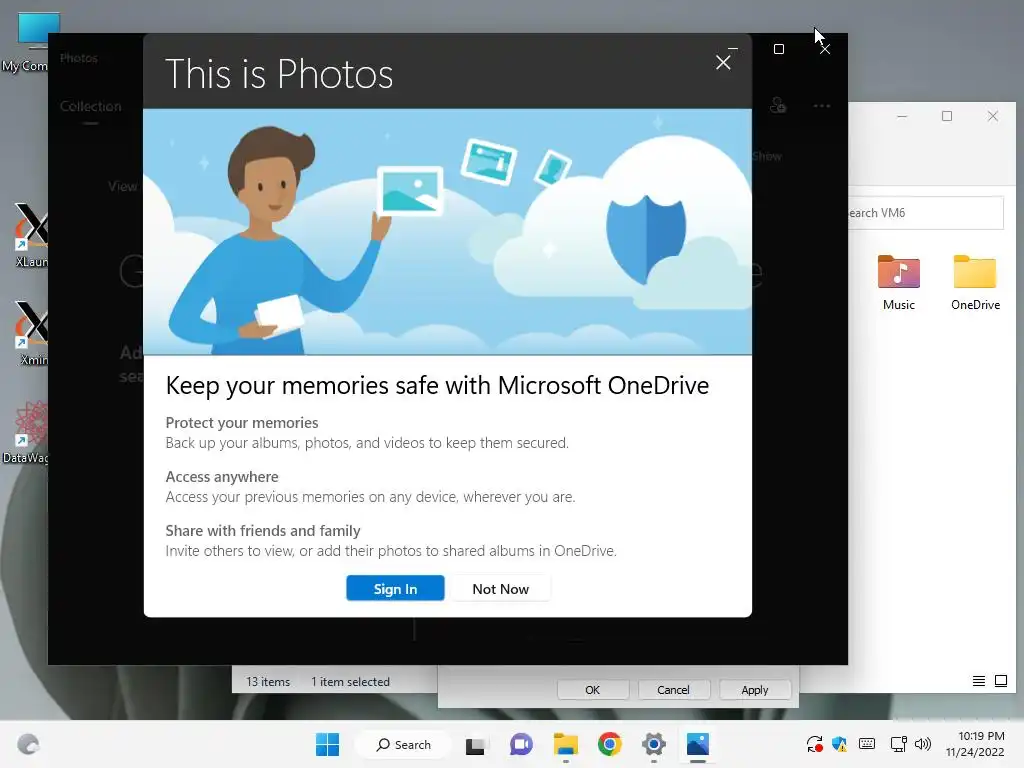Image resolution: width=1024 pixels, height=768 pixels.
Task: Close the This is Photos dialog
Action: [723, 63]
